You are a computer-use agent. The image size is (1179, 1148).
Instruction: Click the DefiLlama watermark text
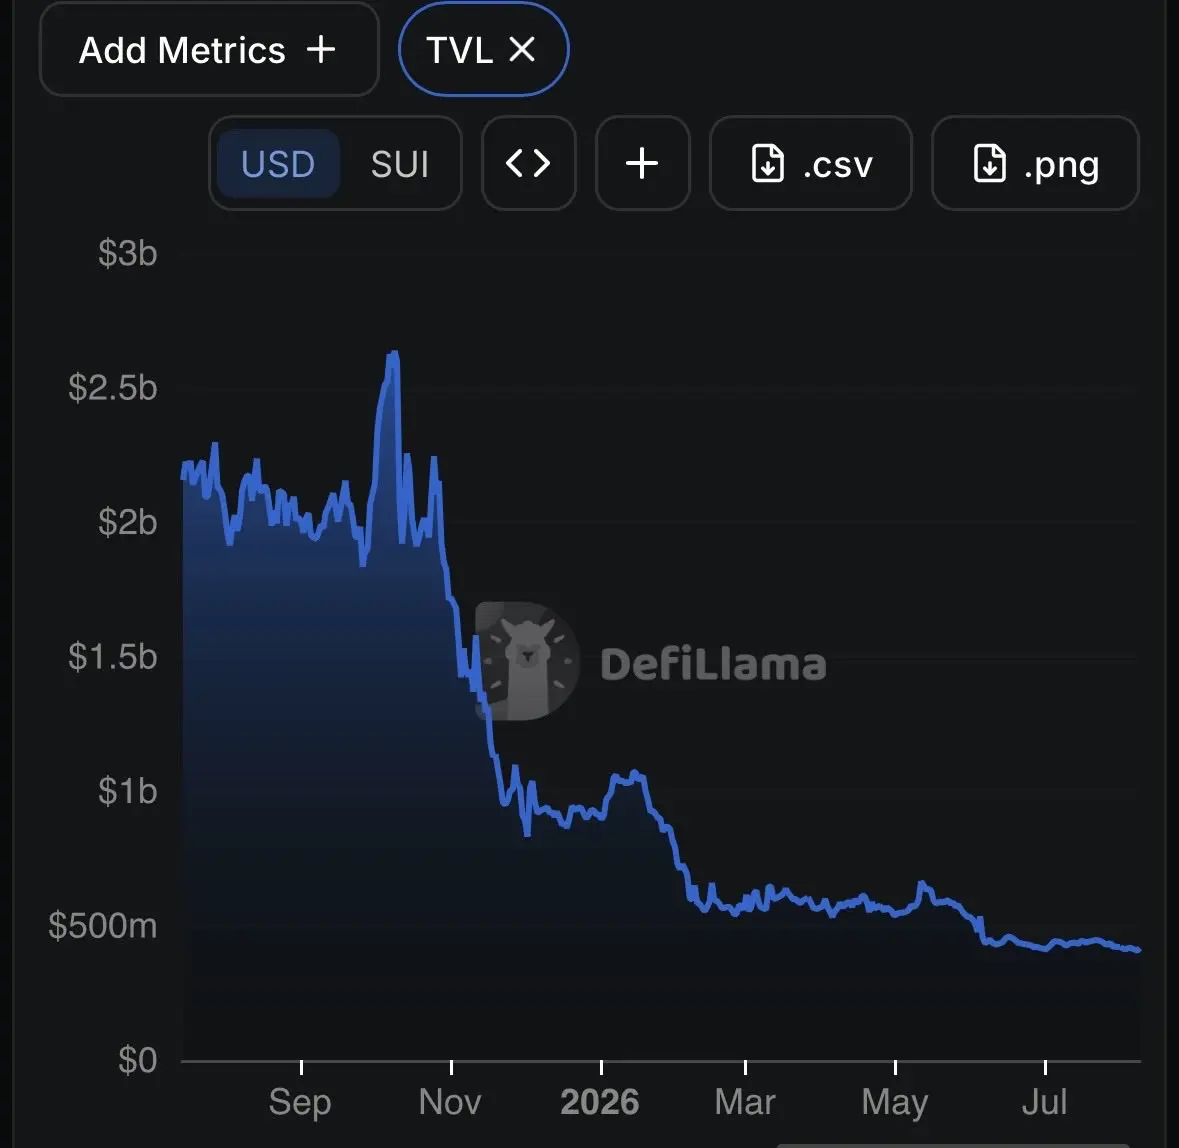pos(713,665)
